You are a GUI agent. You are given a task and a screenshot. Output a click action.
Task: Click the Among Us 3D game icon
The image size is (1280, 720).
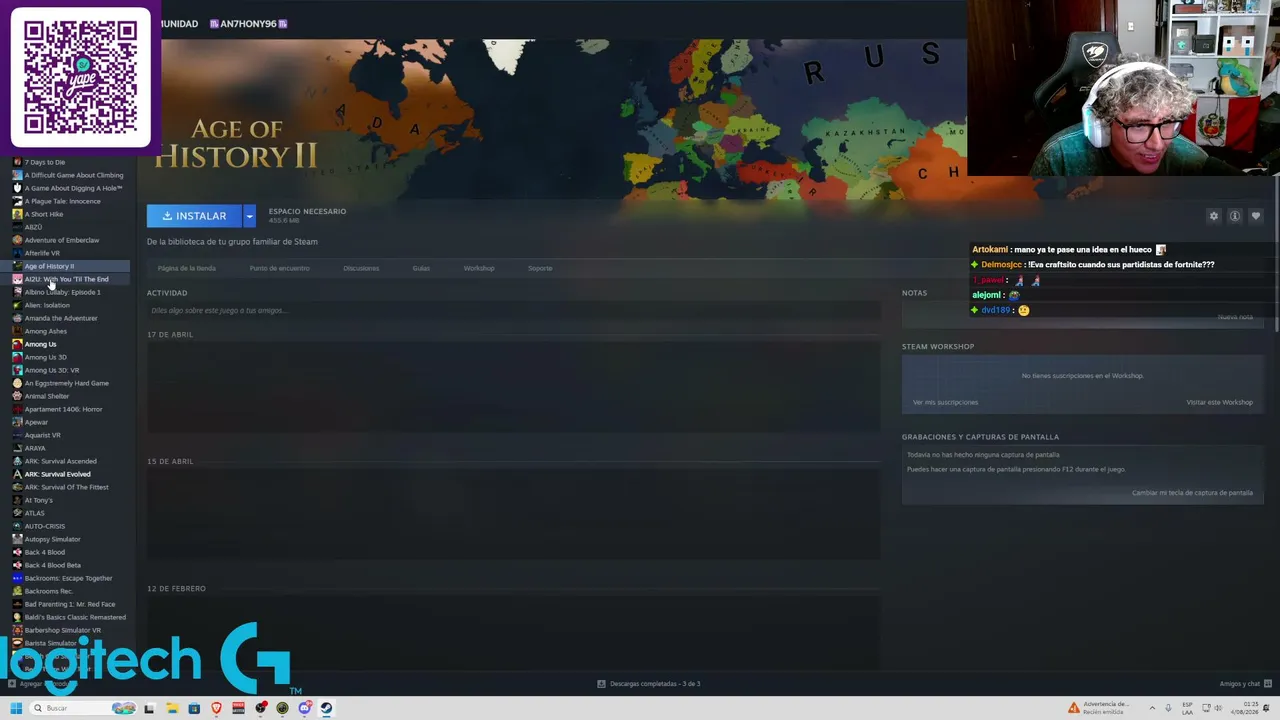click(17, 357)
